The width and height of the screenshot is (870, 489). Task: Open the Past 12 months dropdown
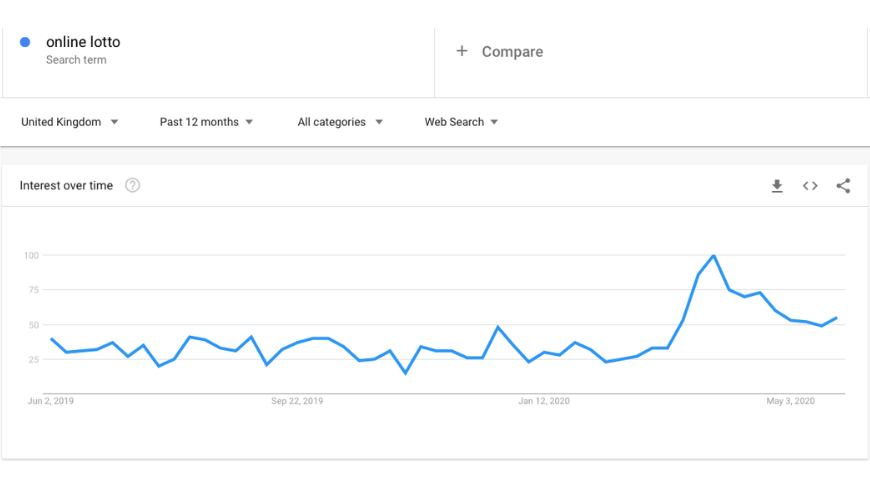pos(206,122)
